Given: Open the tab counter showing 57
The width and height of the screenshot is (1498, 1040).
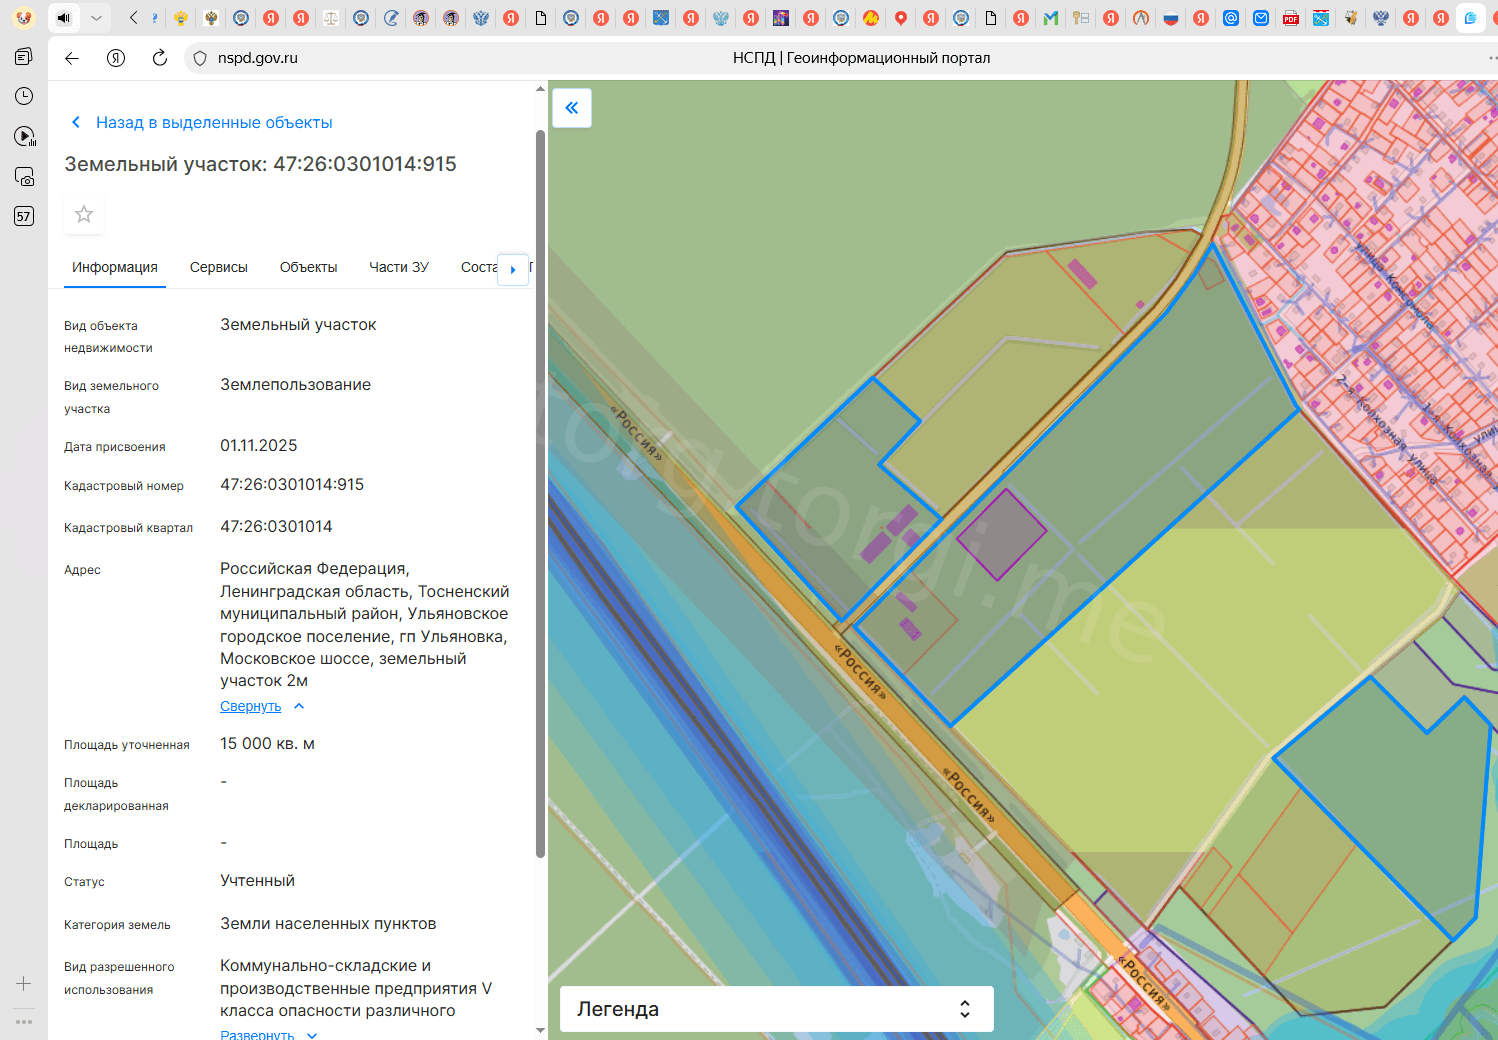Looking at the screenshot, I should coord(24,216).
